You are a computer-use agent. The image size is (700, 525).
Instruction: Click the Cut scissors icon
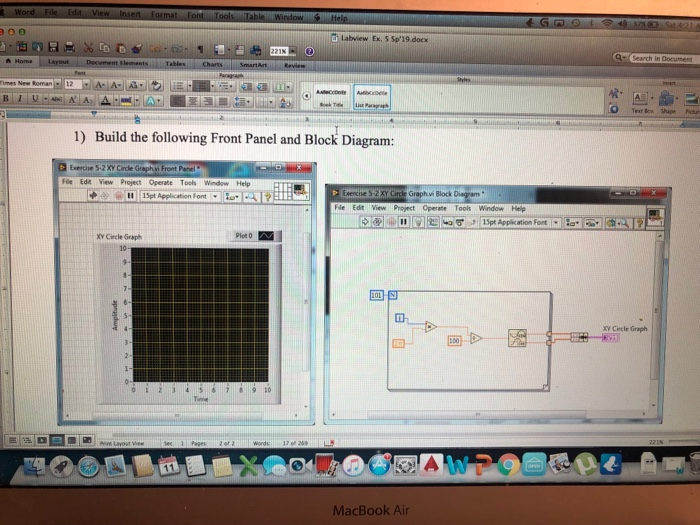tap(88, 47)
